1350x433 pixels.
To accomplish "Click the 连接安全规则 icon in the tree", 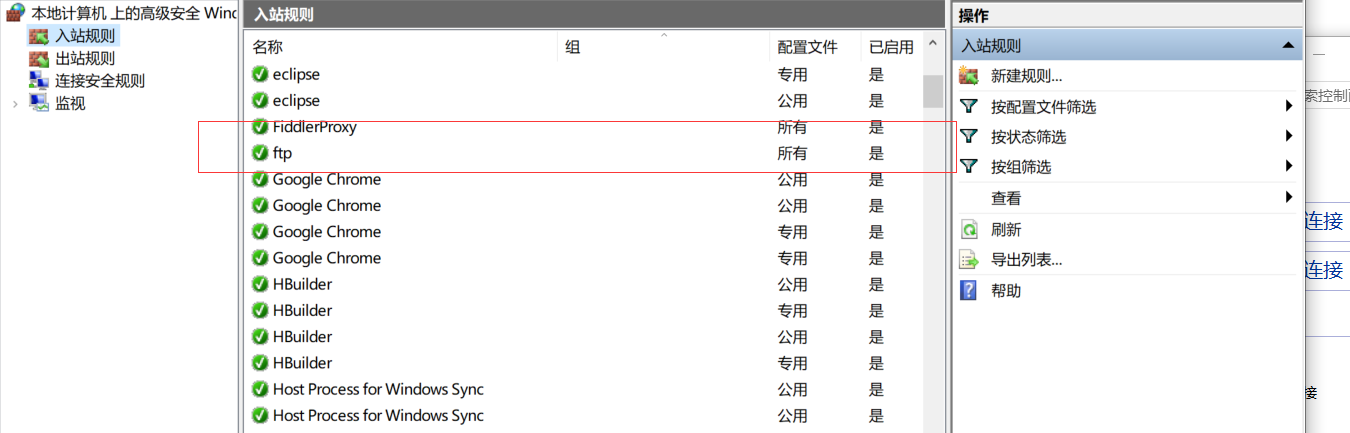I will tap(39, 81).
